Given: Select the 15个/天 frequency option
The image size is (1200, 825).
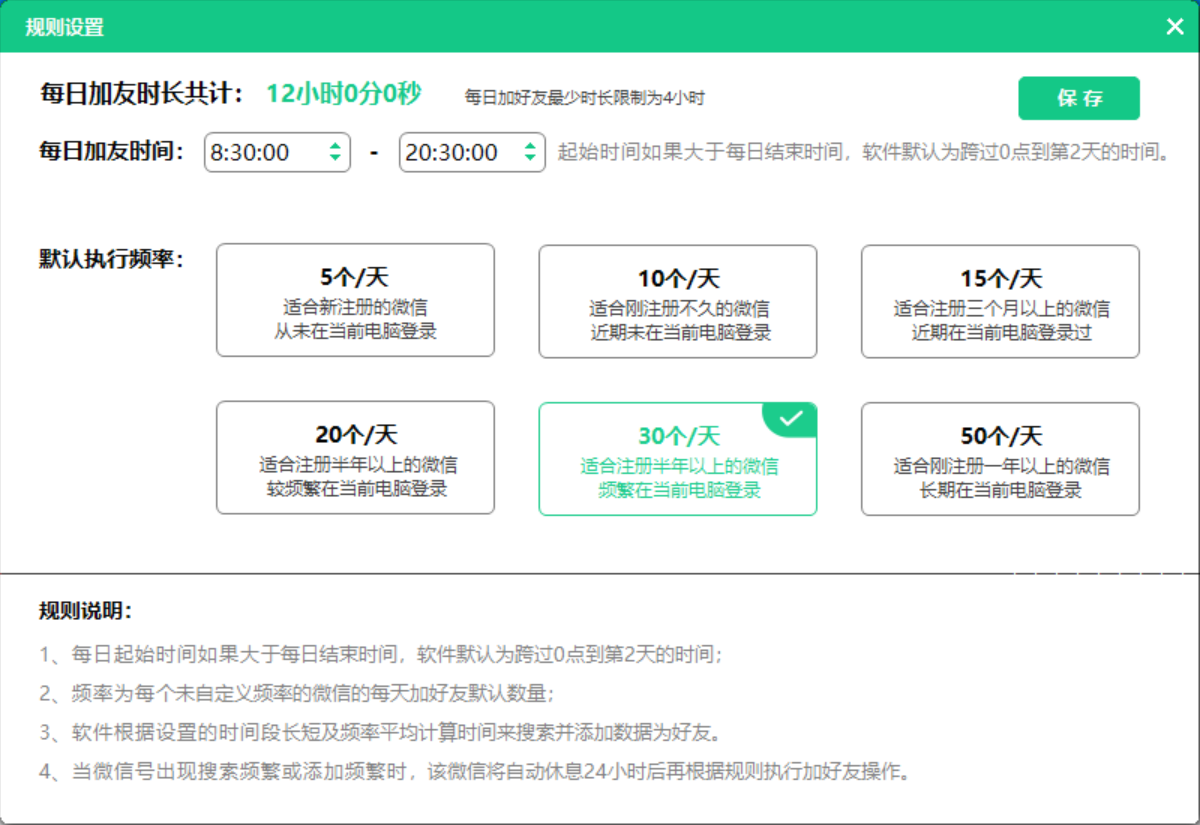Looking at the screenshot, I should [999, 299].
